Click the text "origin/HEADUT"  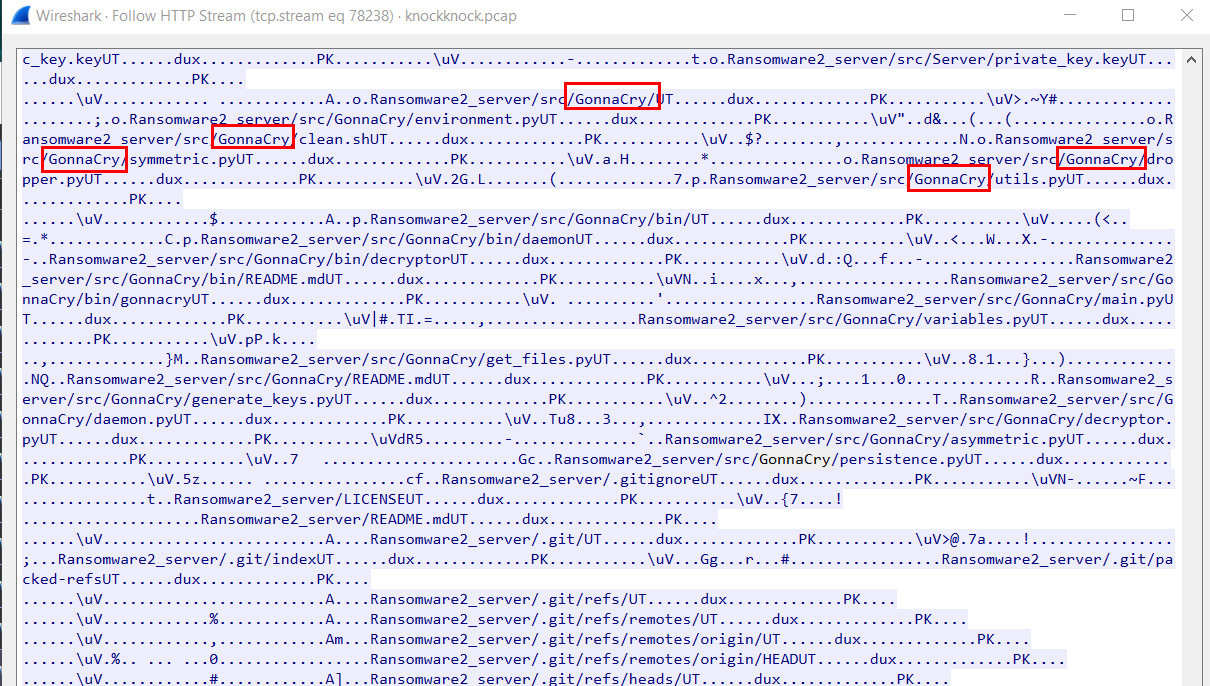[758, 659]
